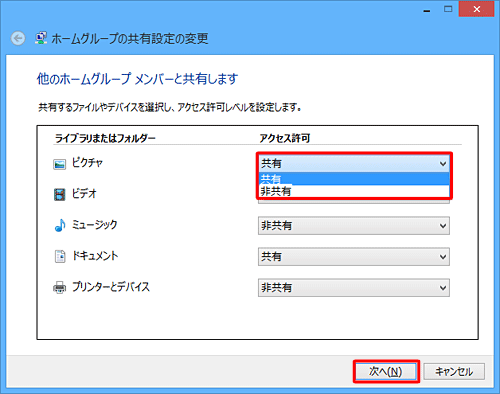Click the ミュージック label

pos(95,225)
